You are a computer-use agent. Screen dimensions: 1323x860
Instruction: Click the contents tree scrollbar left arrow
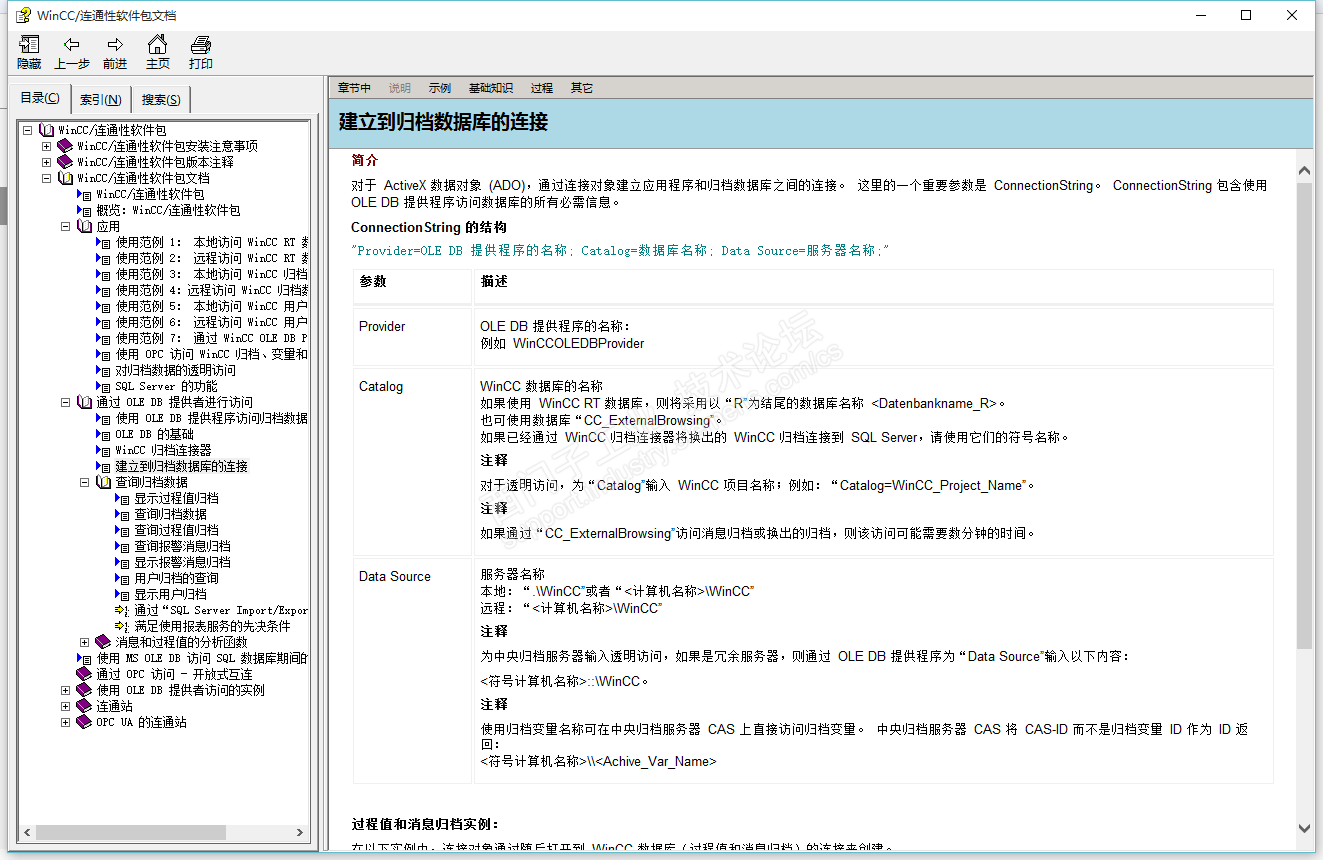tap(28, 832)
